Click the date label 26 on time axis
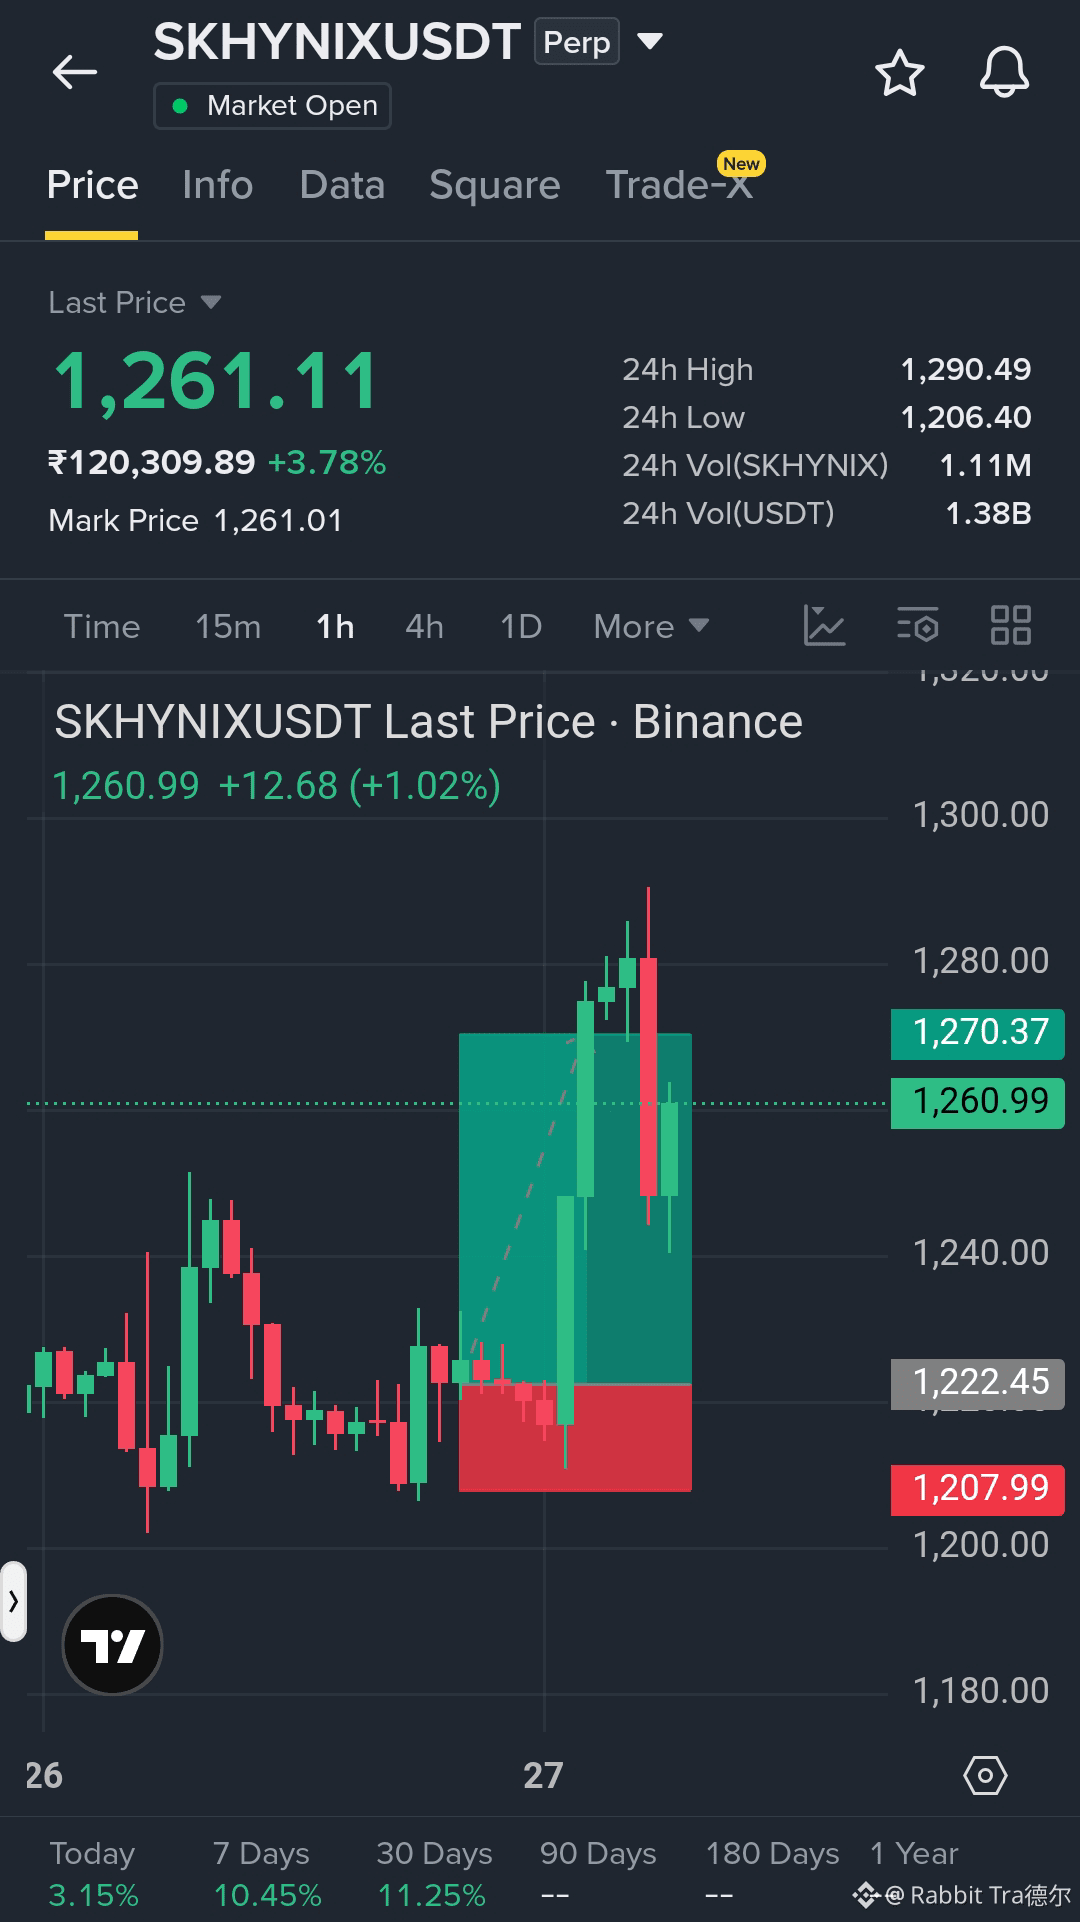 coord(44,1776)
